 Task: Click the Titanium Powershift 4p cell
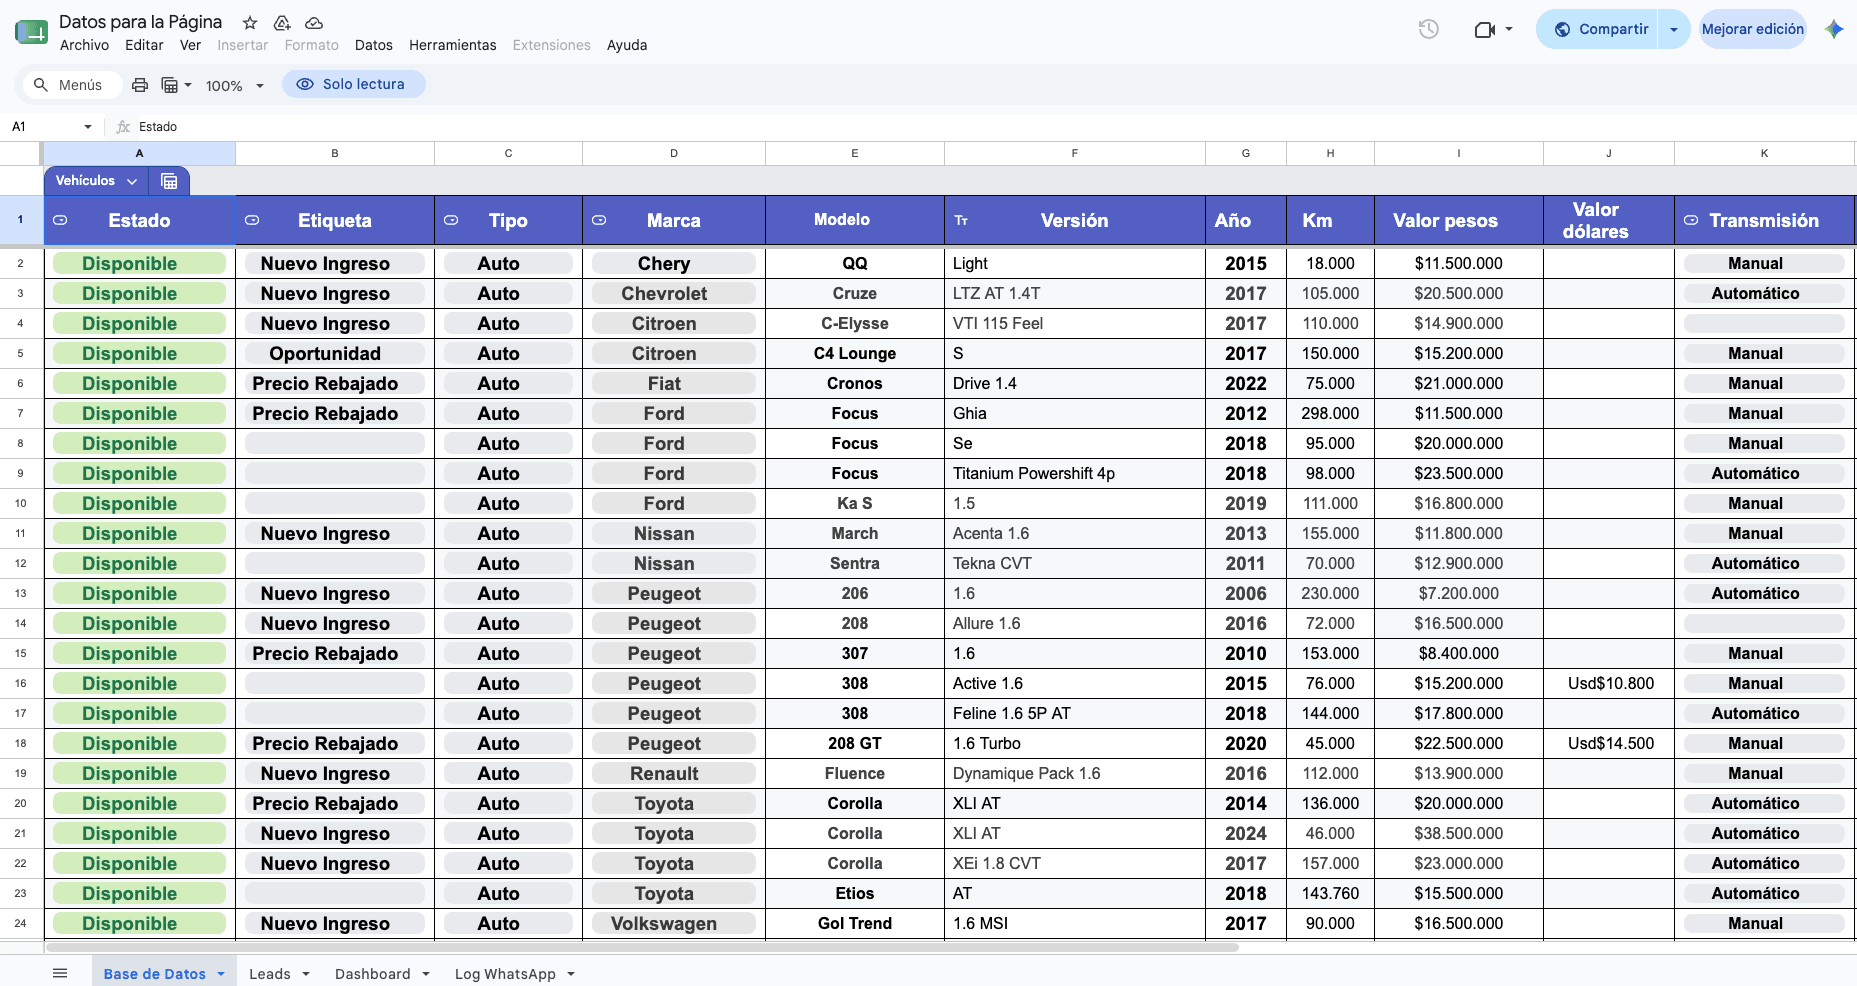tap(1075, 473)
